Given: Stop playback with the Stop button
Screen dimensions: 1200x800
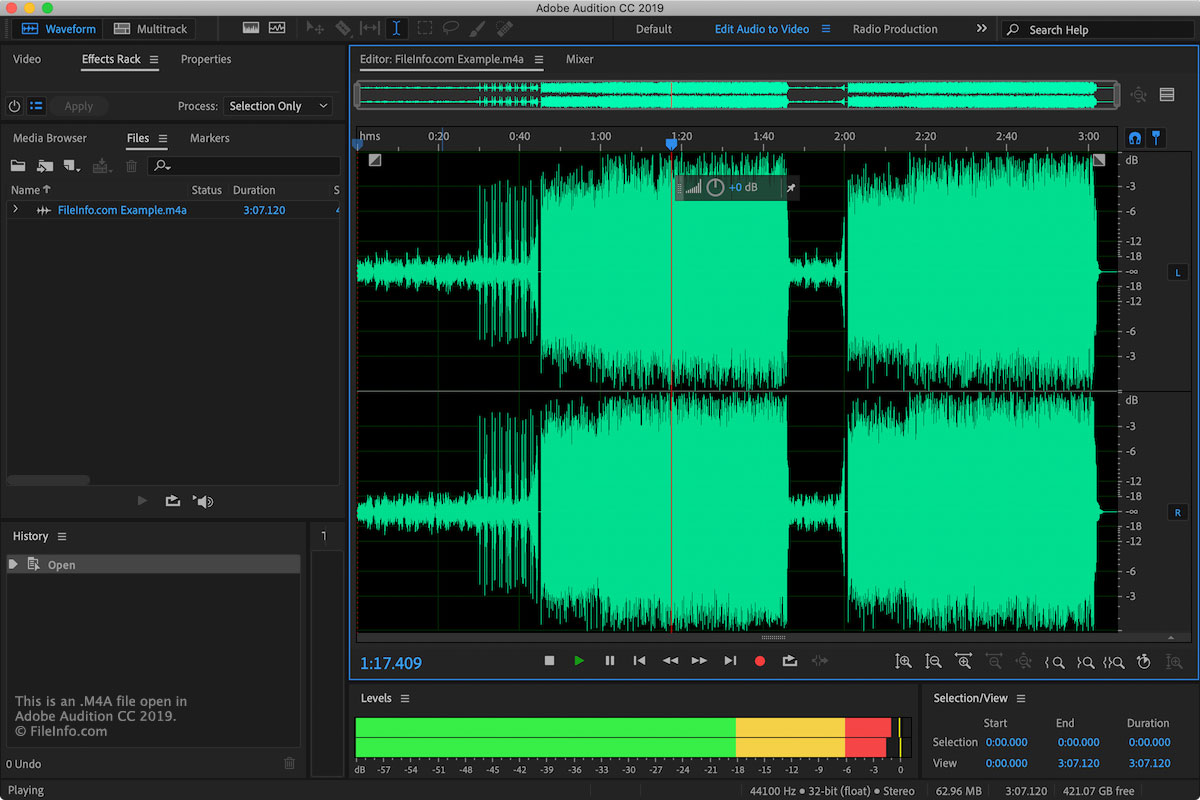Looking at the screenshot, I should 549,661.
